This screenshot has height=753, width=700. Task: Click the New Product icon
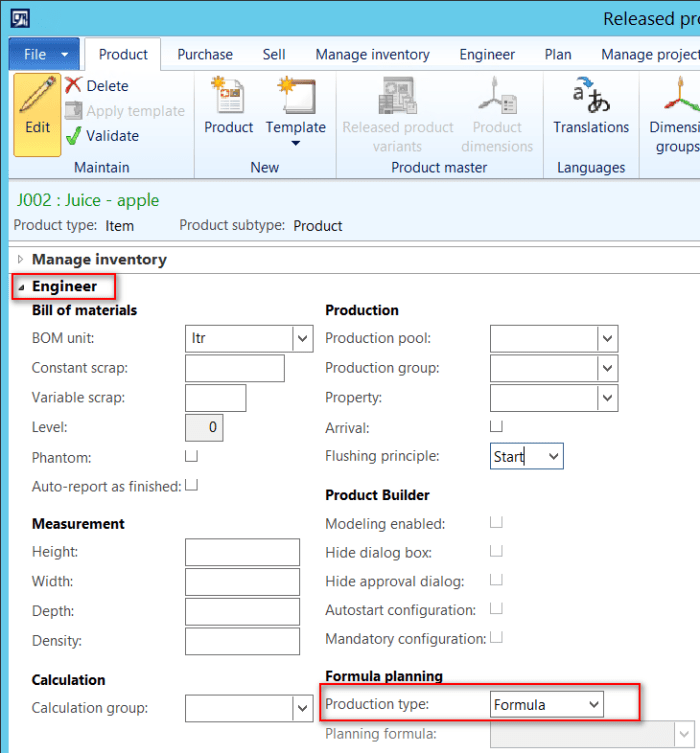(228, 95)
